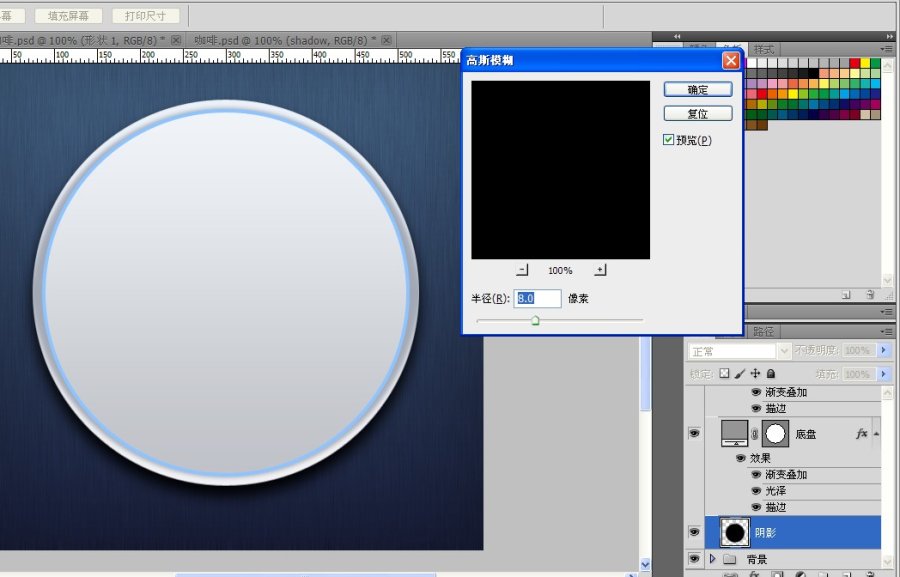Hide the 底盘 layer
Viewport: 900px width, 577px height.
(694, 433)
